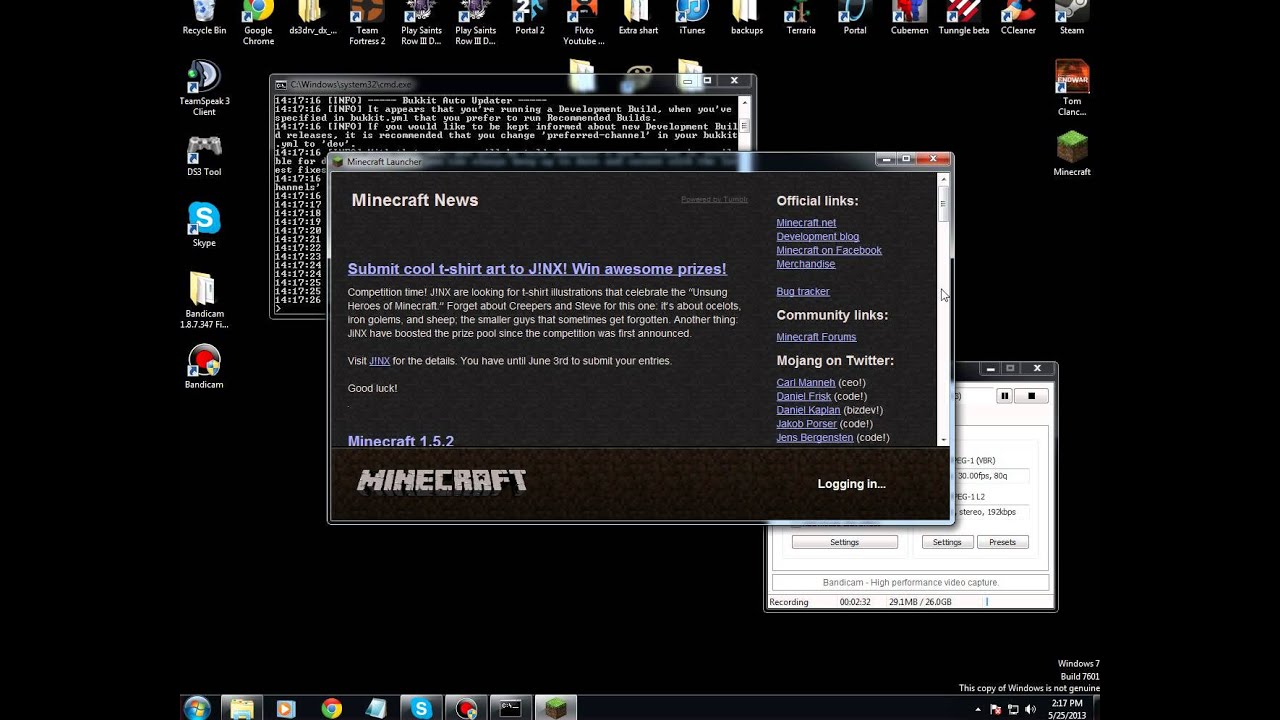Open the Minecraft.net official link
1280x720 pixels.
click(x=806, y=223)
